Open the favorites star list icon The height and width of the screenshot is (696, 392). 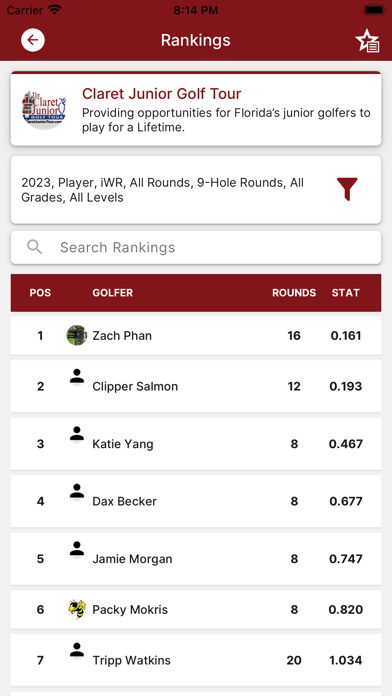pyautogui.click(x=367, y=41)
